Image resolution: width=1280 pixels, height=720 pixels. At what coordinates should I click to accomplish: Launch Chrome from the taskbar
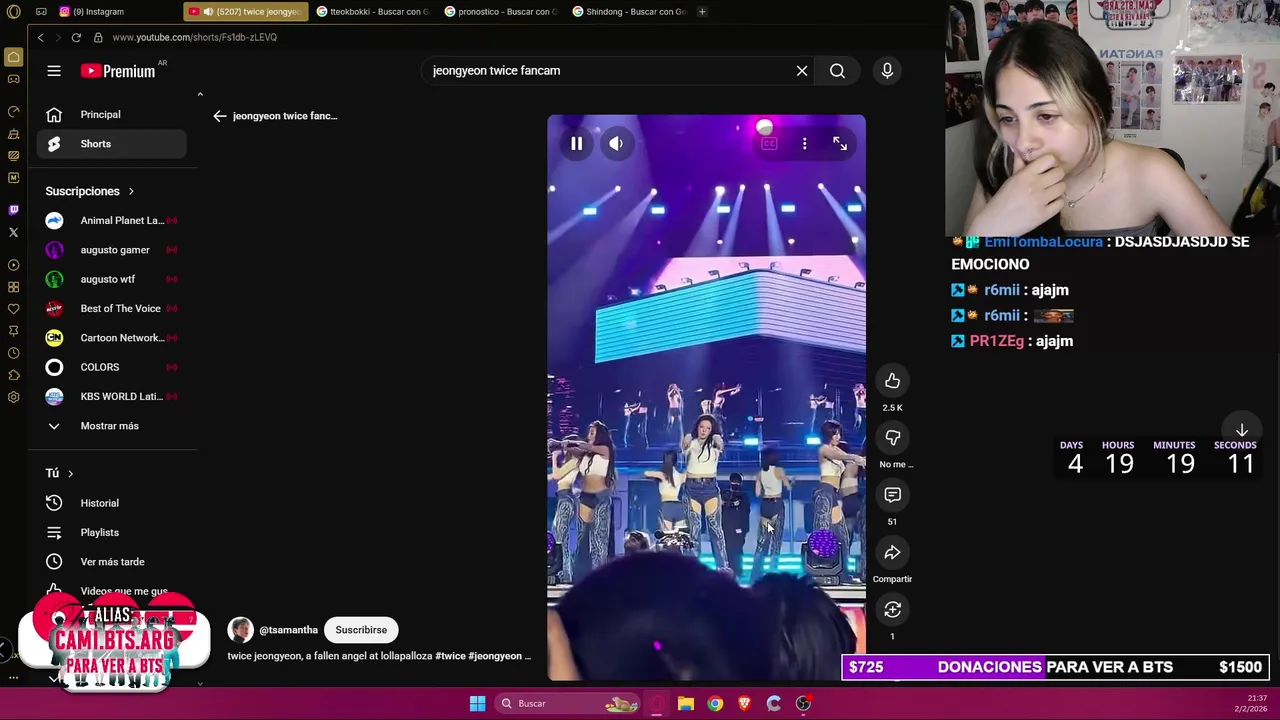[715, 704]
